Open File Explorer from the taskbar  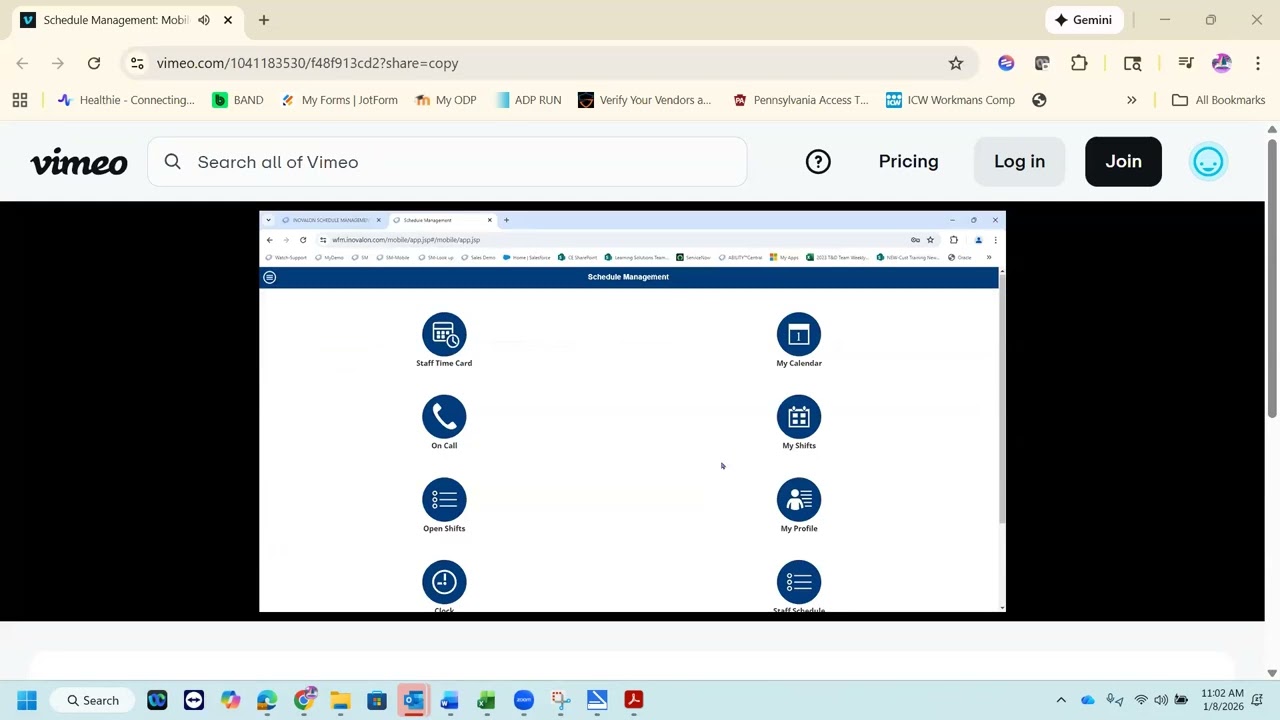[x=340, y=700]
